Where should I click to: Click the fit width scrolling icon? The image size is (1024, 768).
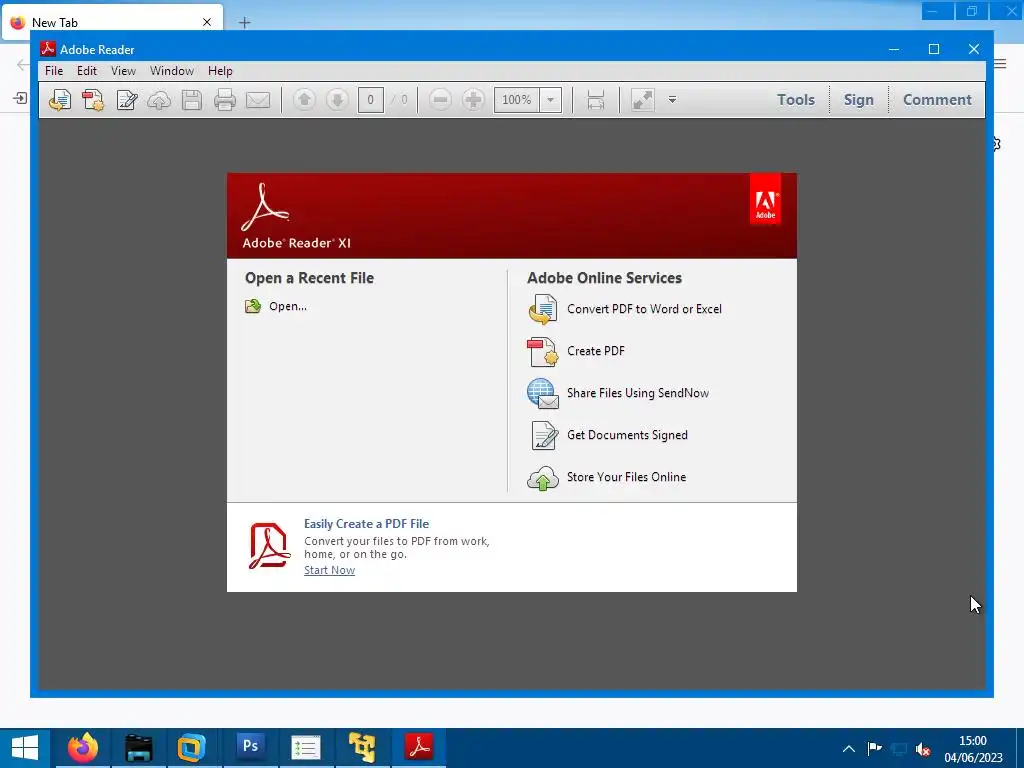pos(596,100)
